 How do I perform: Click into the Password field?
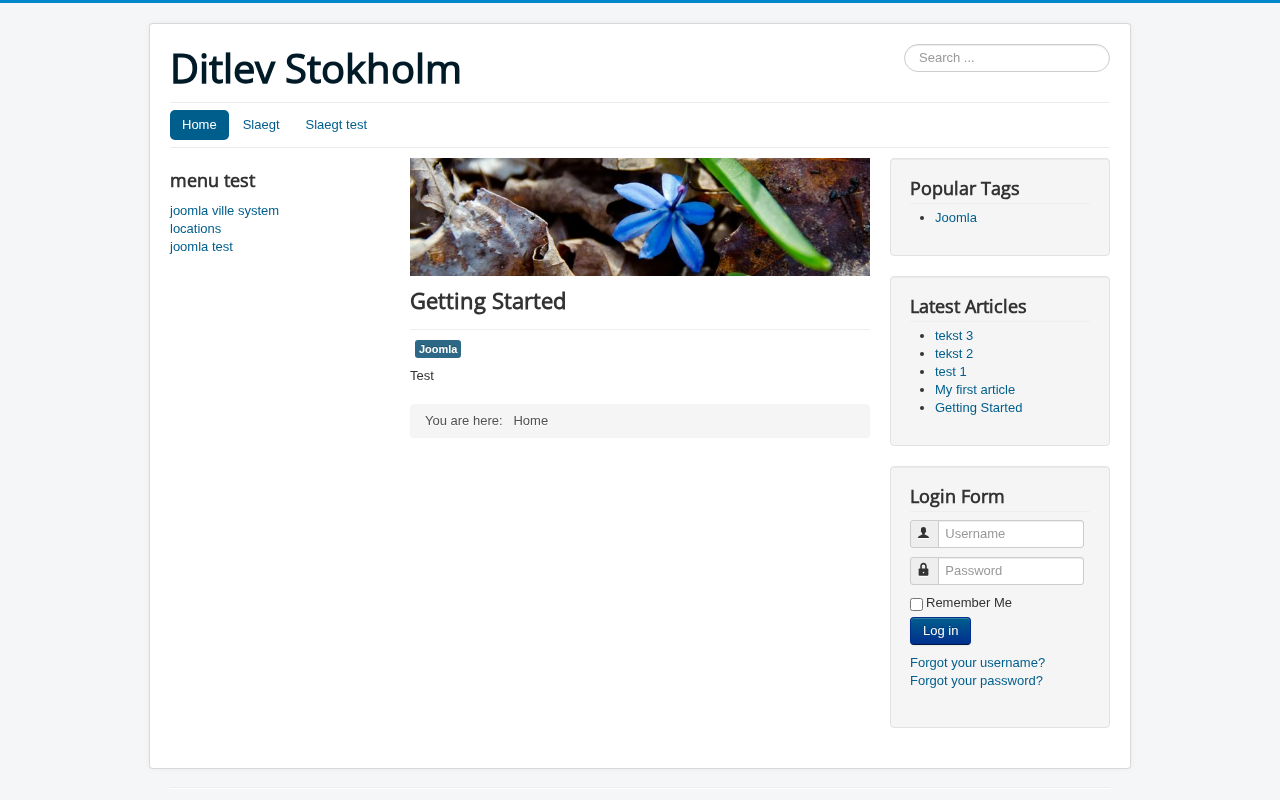(x=1010, y=571)
